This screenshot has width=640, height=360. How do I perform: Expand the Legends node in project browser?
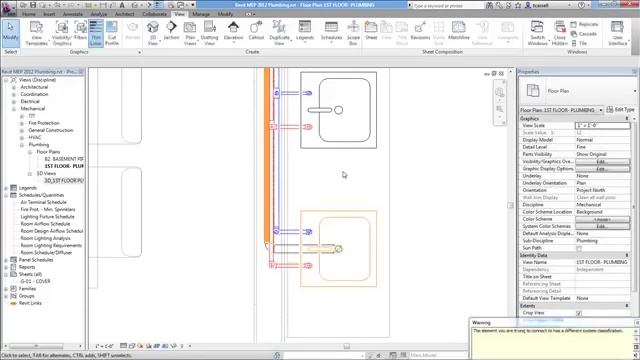tap(6, 188)
